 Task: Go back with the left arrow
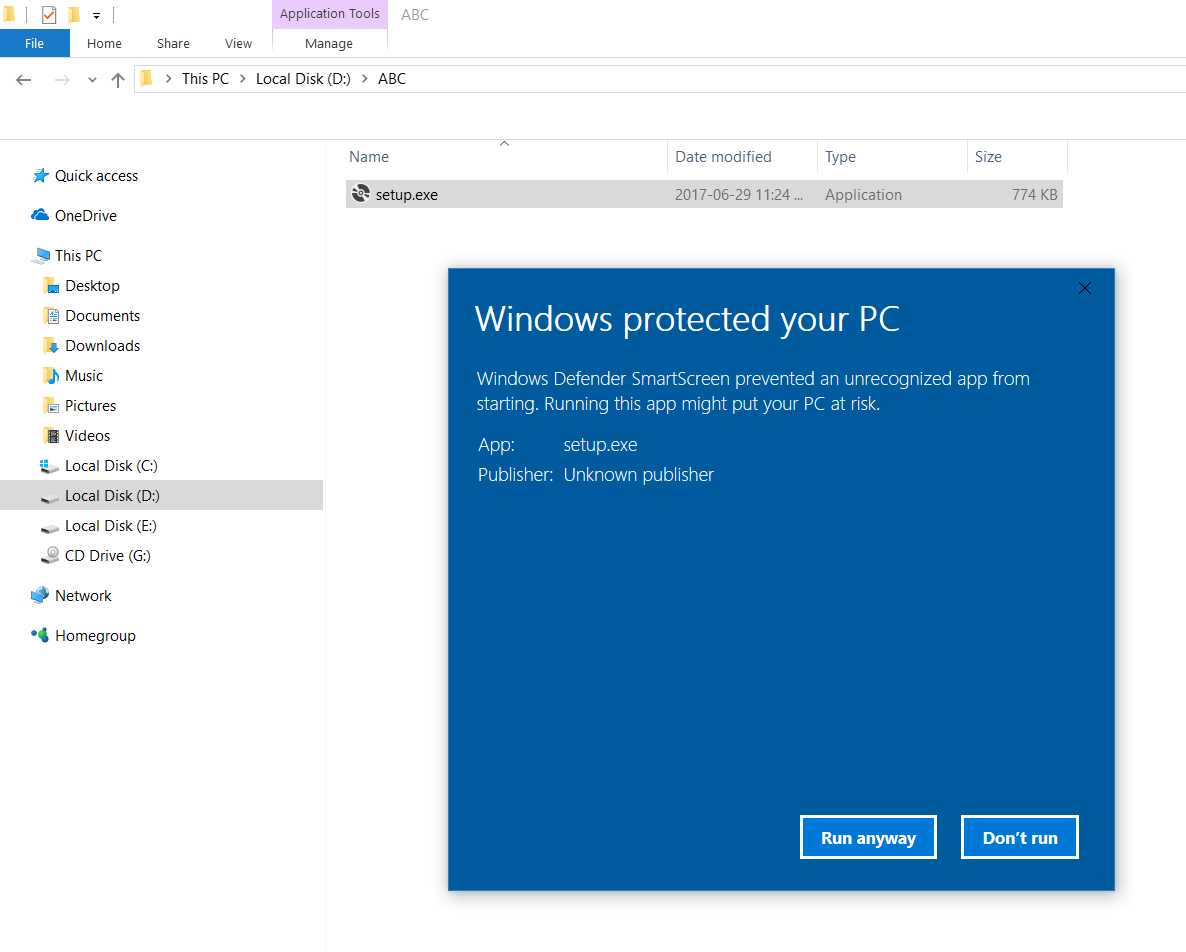point(23,79)
